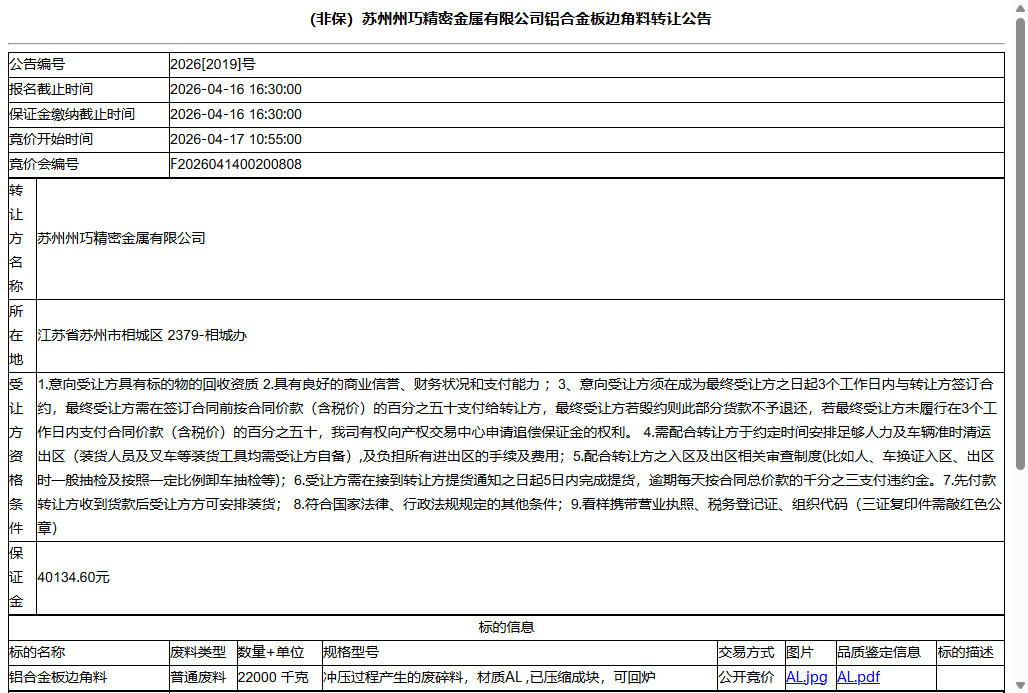Click the vertical 保证金 label
This screenshot has height=693, width=1028.
tap(16, 578)
